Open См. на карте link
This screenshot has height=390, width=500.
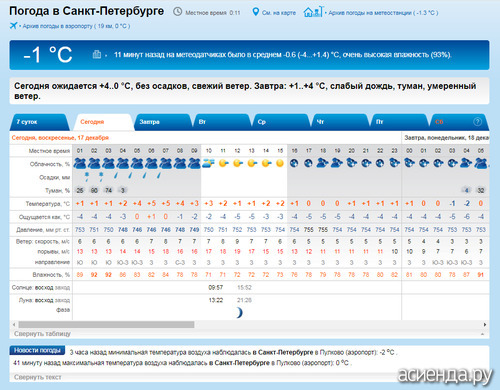coord(279,13)
